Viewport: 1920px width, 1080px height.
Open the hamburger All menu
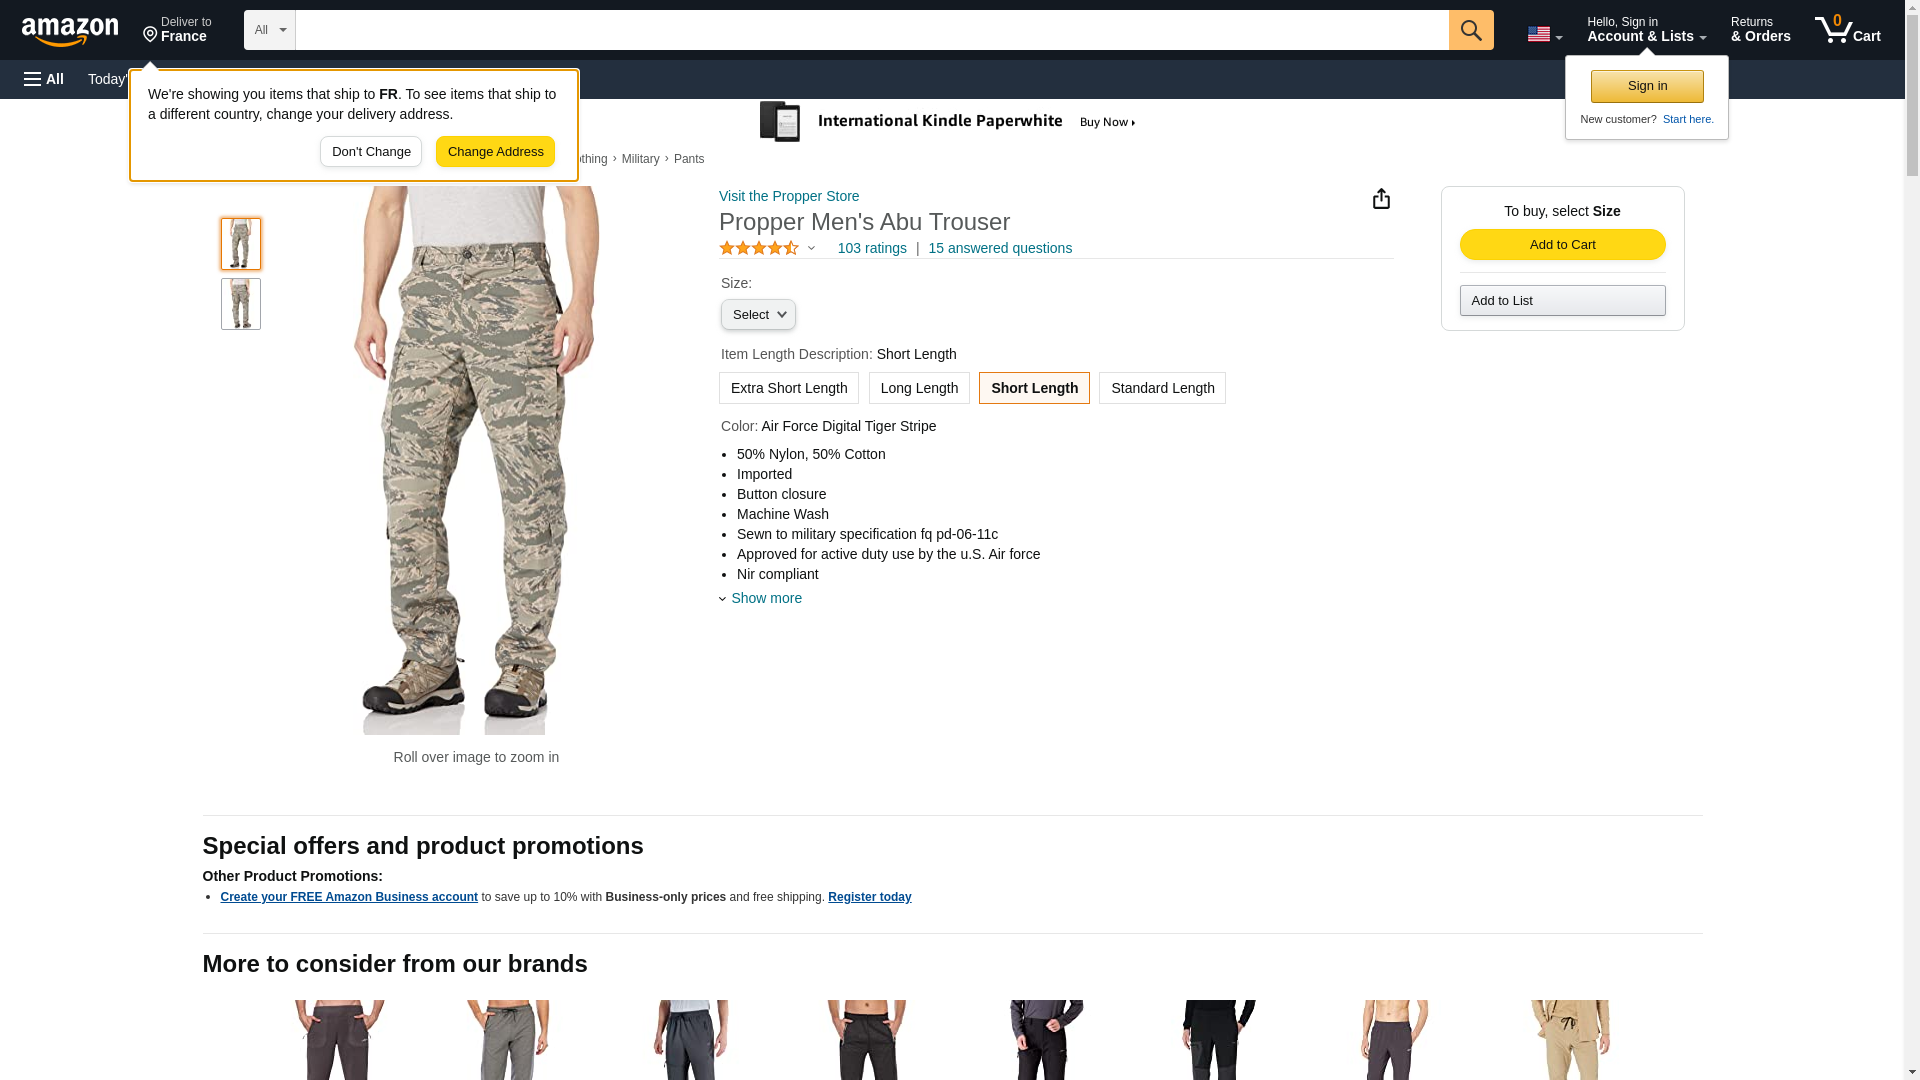pyautogui.click(x=44, y=79)
